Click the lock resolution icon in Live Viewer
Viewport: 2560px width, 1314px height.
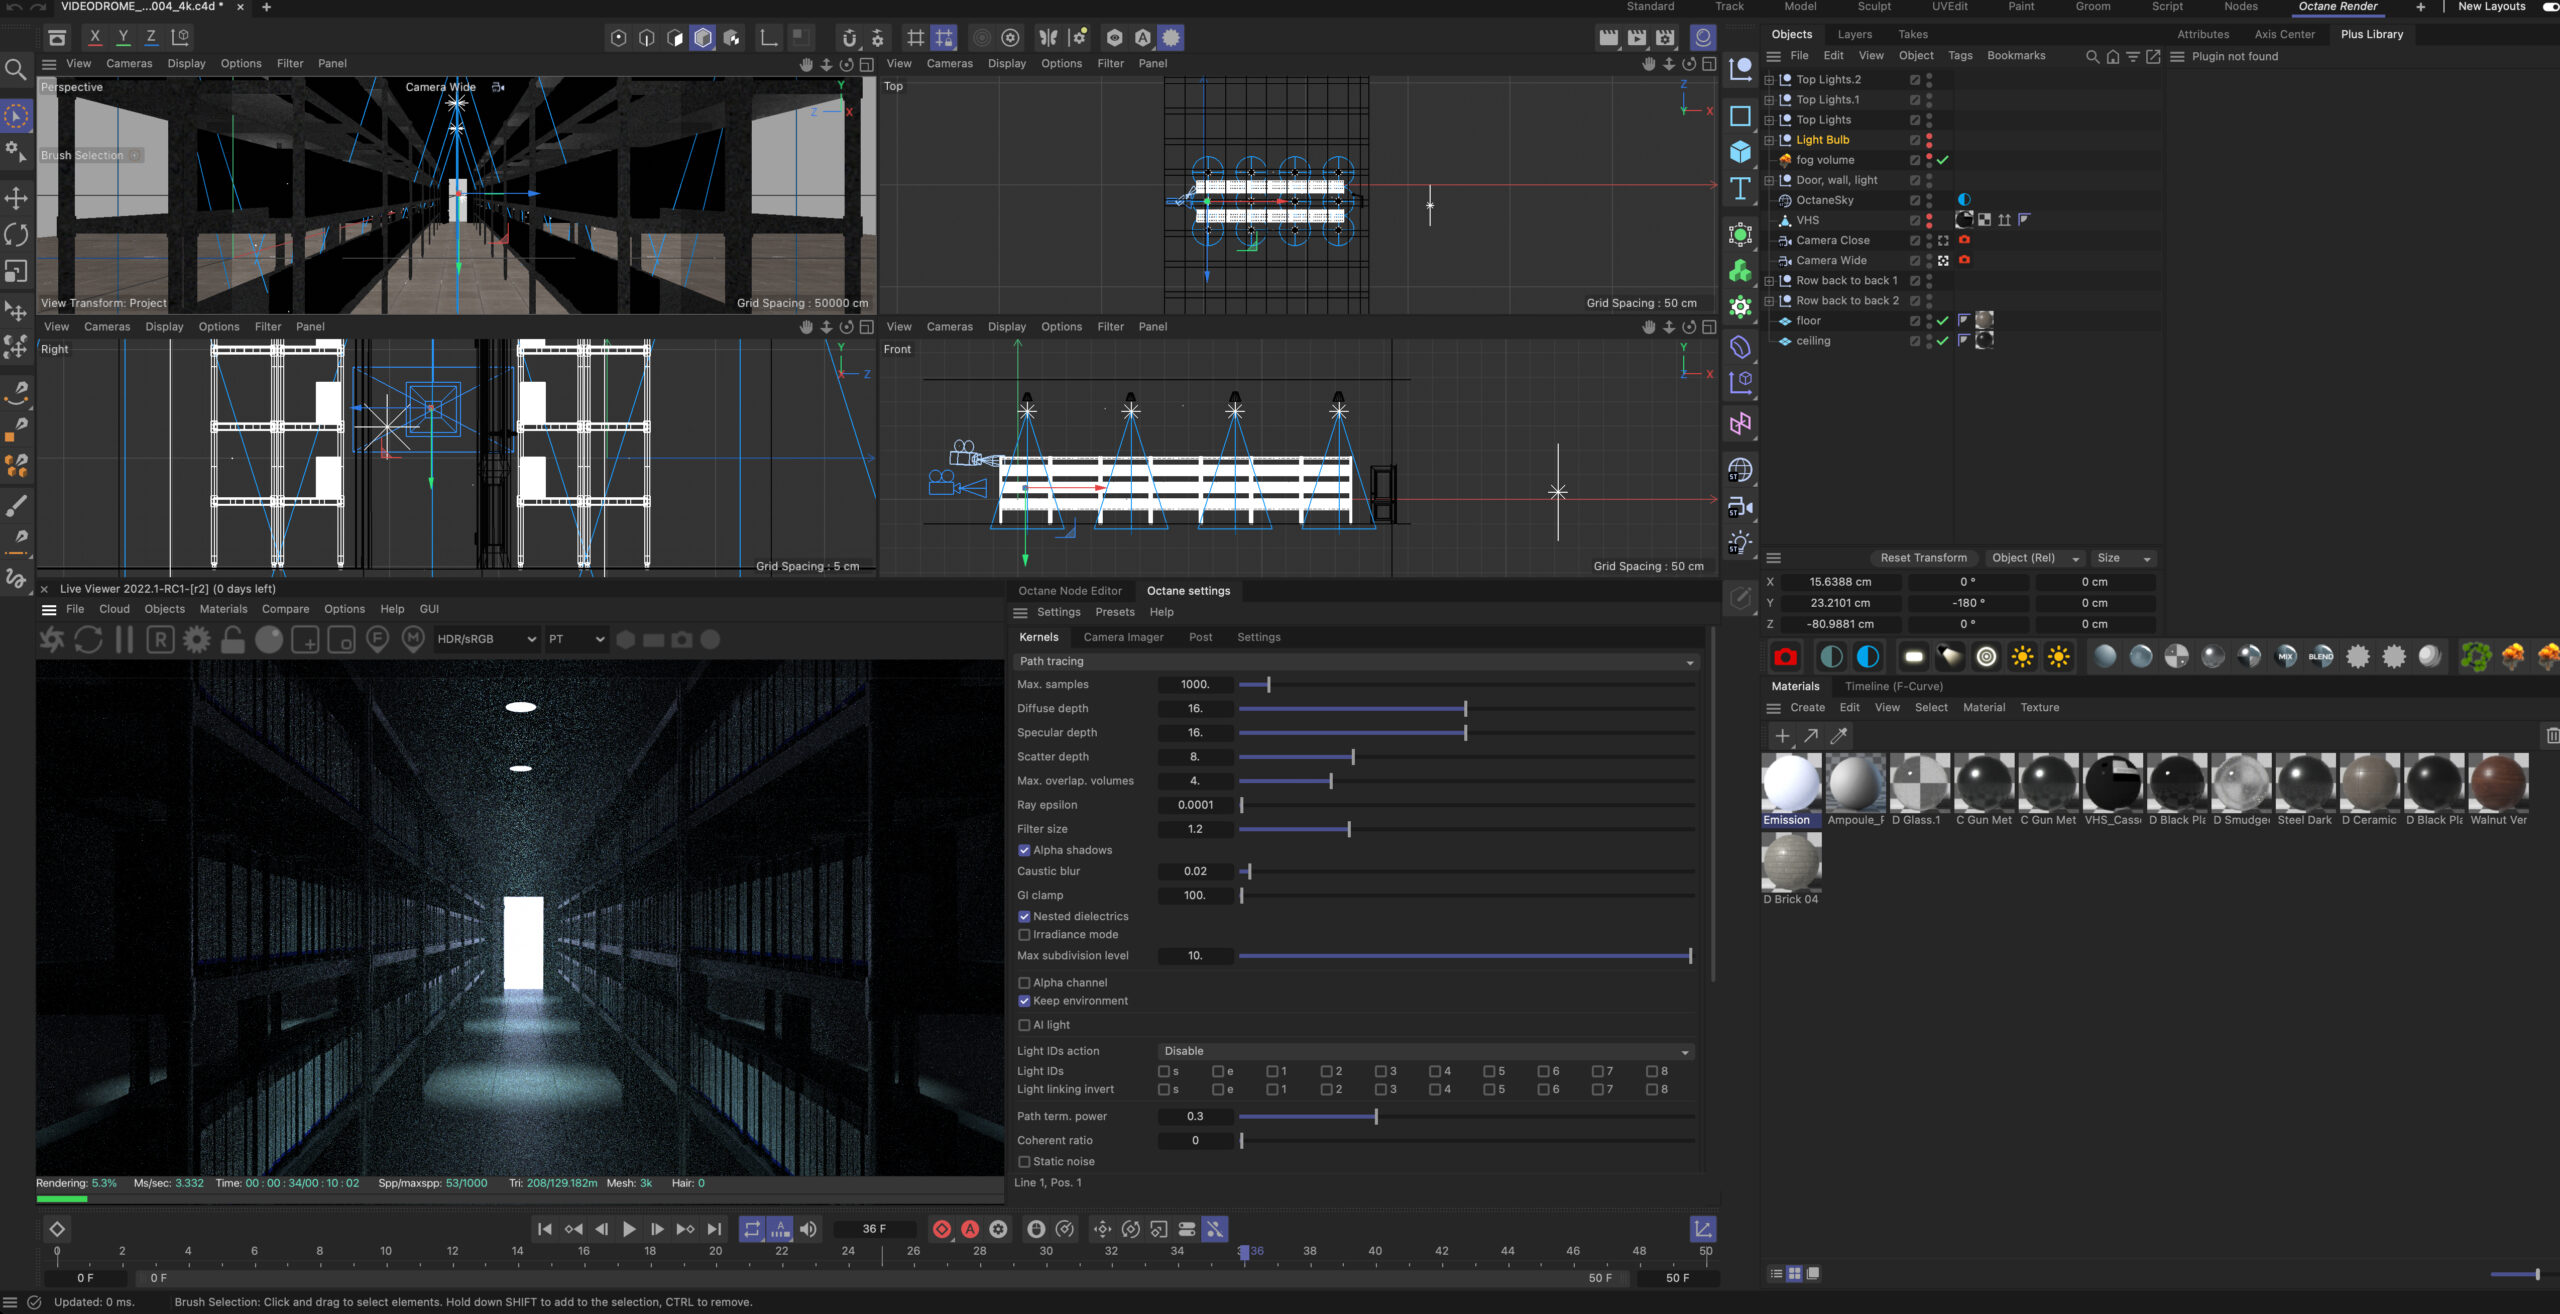point(233,640)
